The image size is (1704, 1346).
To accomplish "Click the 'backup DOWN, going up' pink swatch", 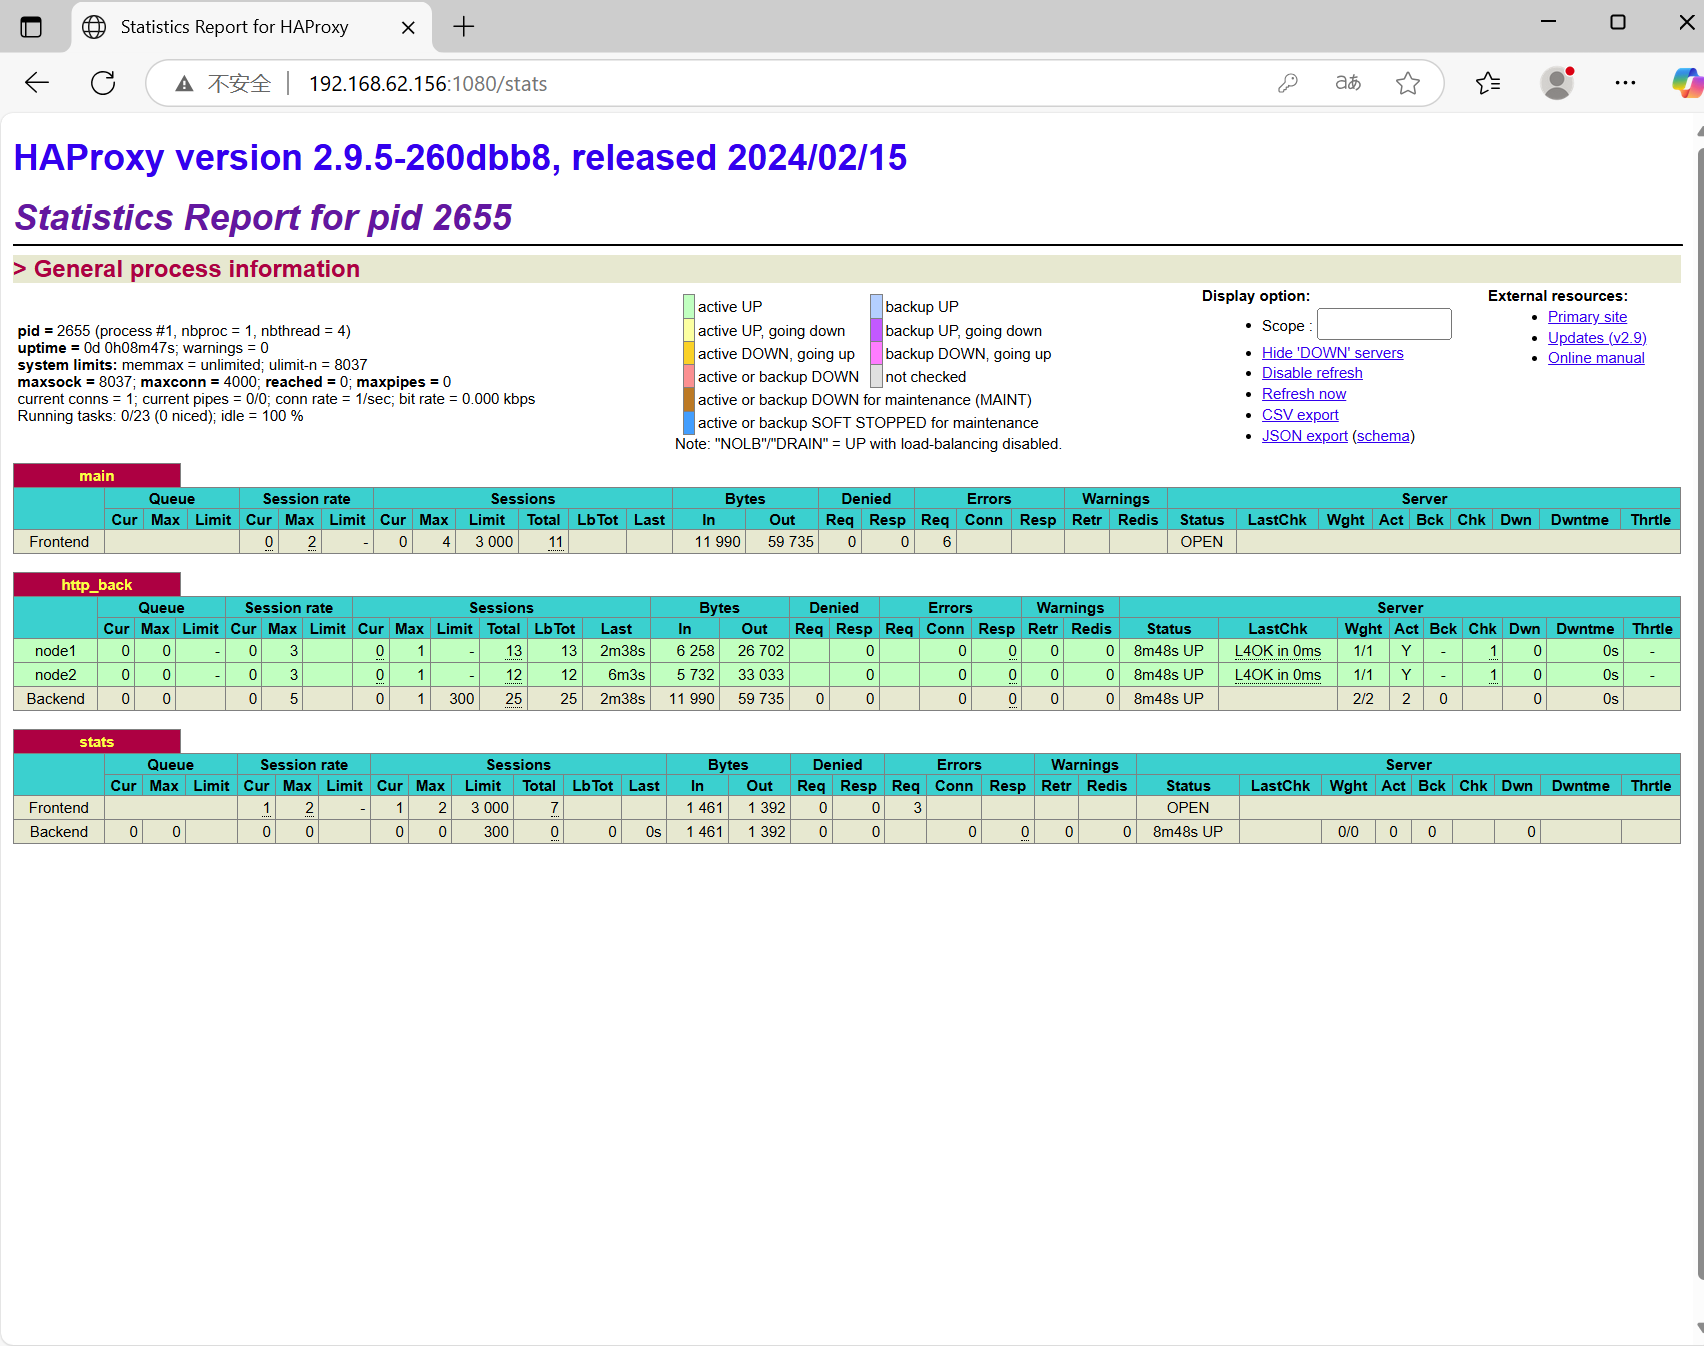I will click(x=876, y=353).
